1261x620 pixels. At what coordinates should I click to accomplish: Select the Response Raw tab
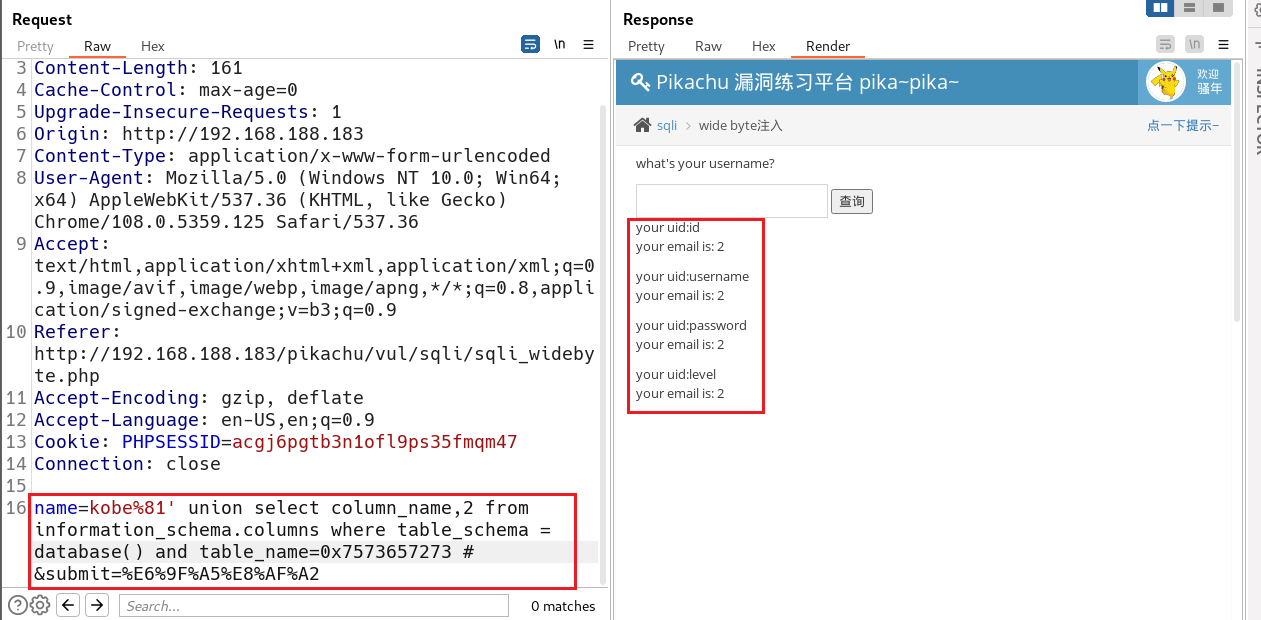coord(708,46)
